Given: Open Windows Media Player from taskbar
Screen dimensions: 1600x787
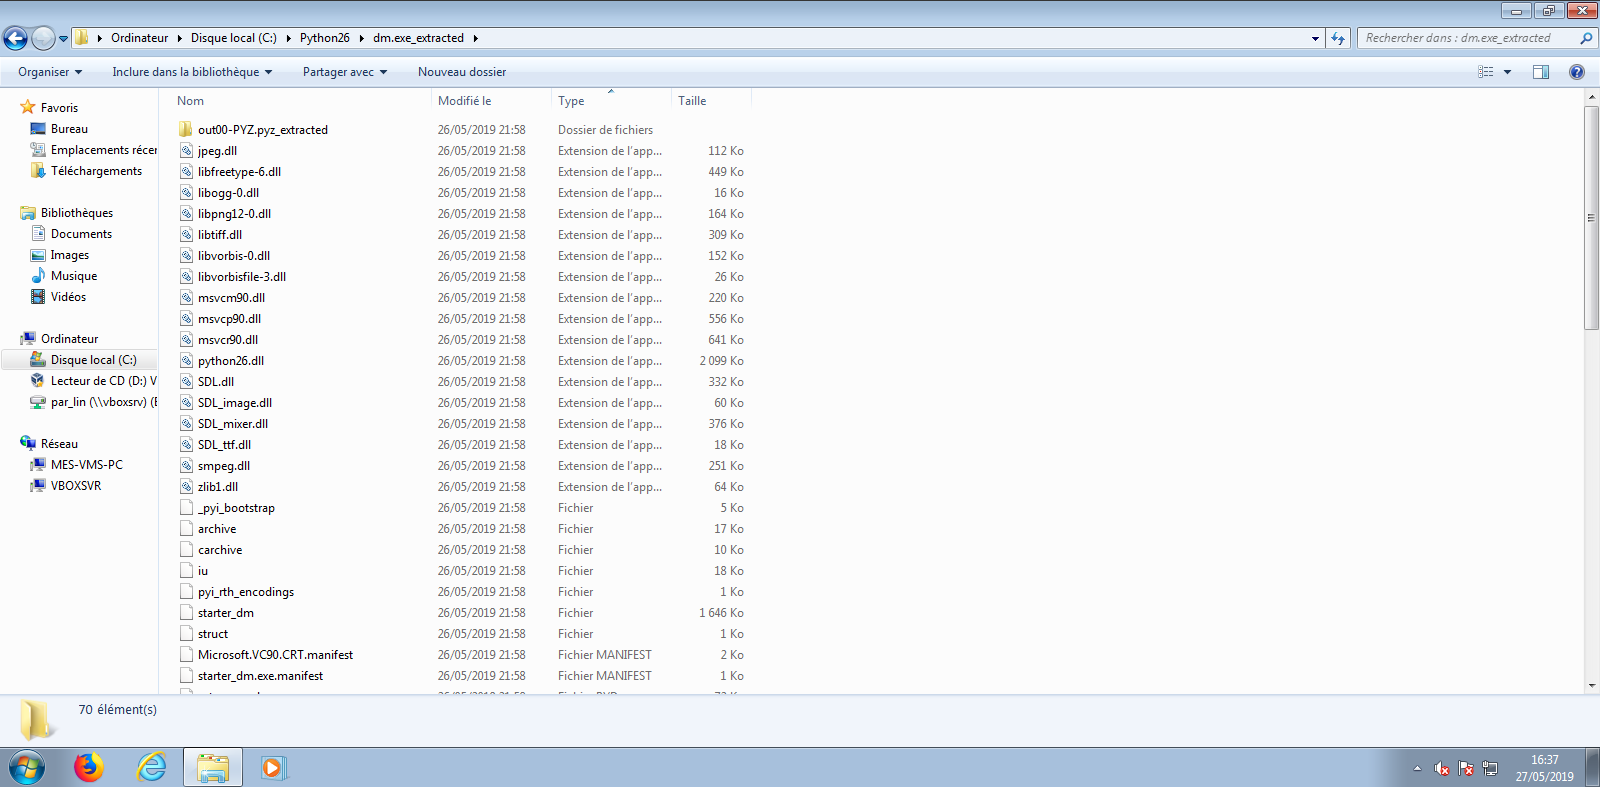Looking at the screenshot, I should coord(273,767).
